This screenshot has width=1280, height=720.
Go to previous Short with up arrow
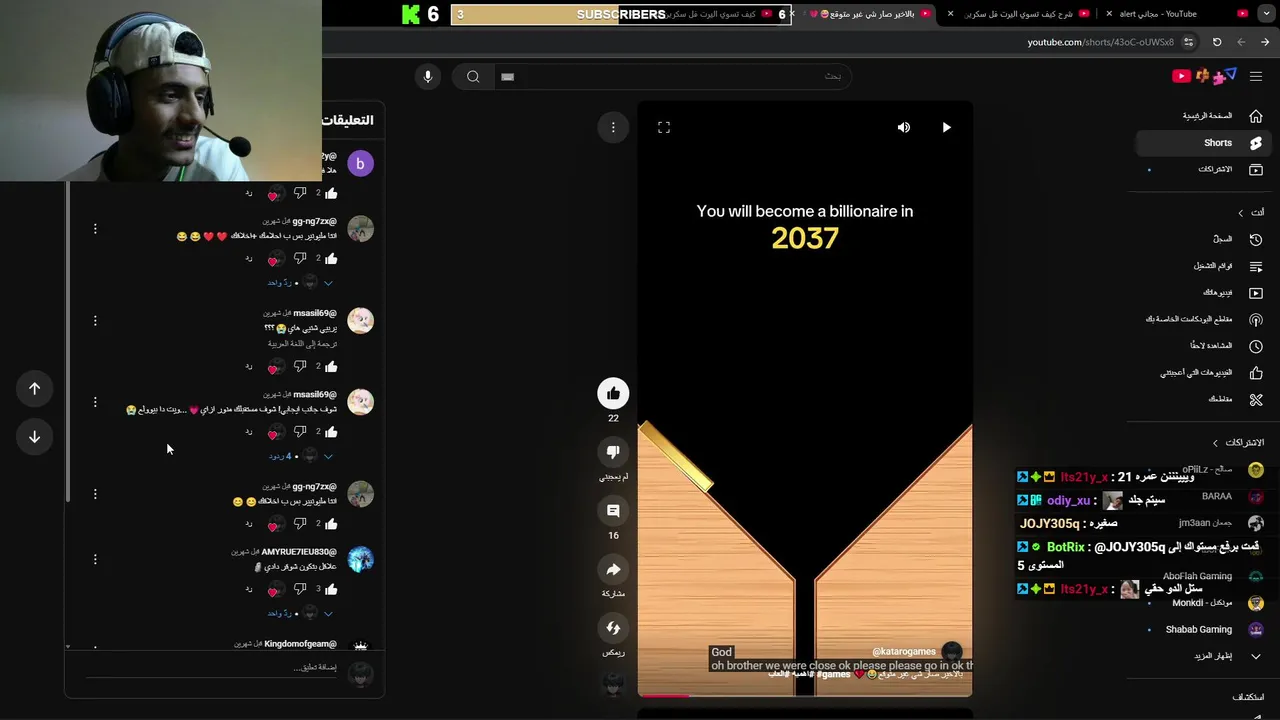click(34, 389)
